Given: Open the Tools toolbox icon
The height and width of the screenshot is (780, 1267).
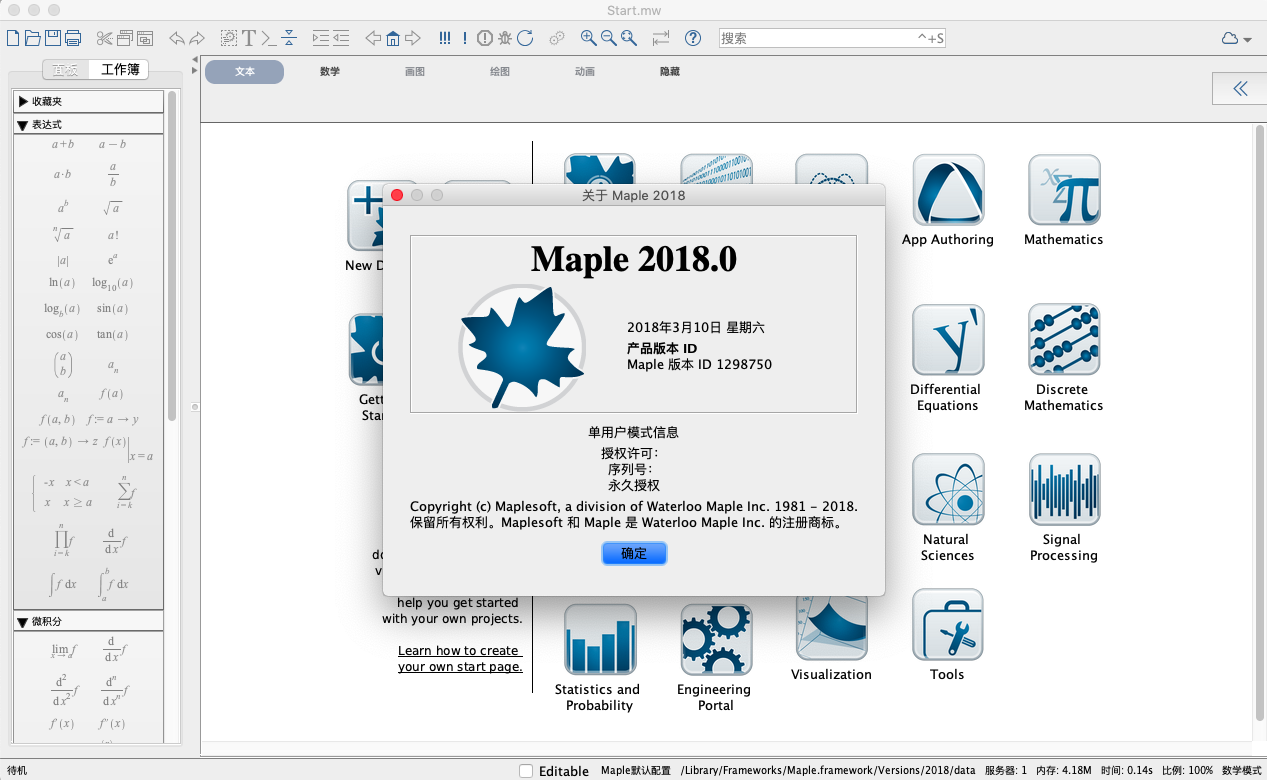Looking at the screenshot, I should pyautogui.click(x=946, y=625).
